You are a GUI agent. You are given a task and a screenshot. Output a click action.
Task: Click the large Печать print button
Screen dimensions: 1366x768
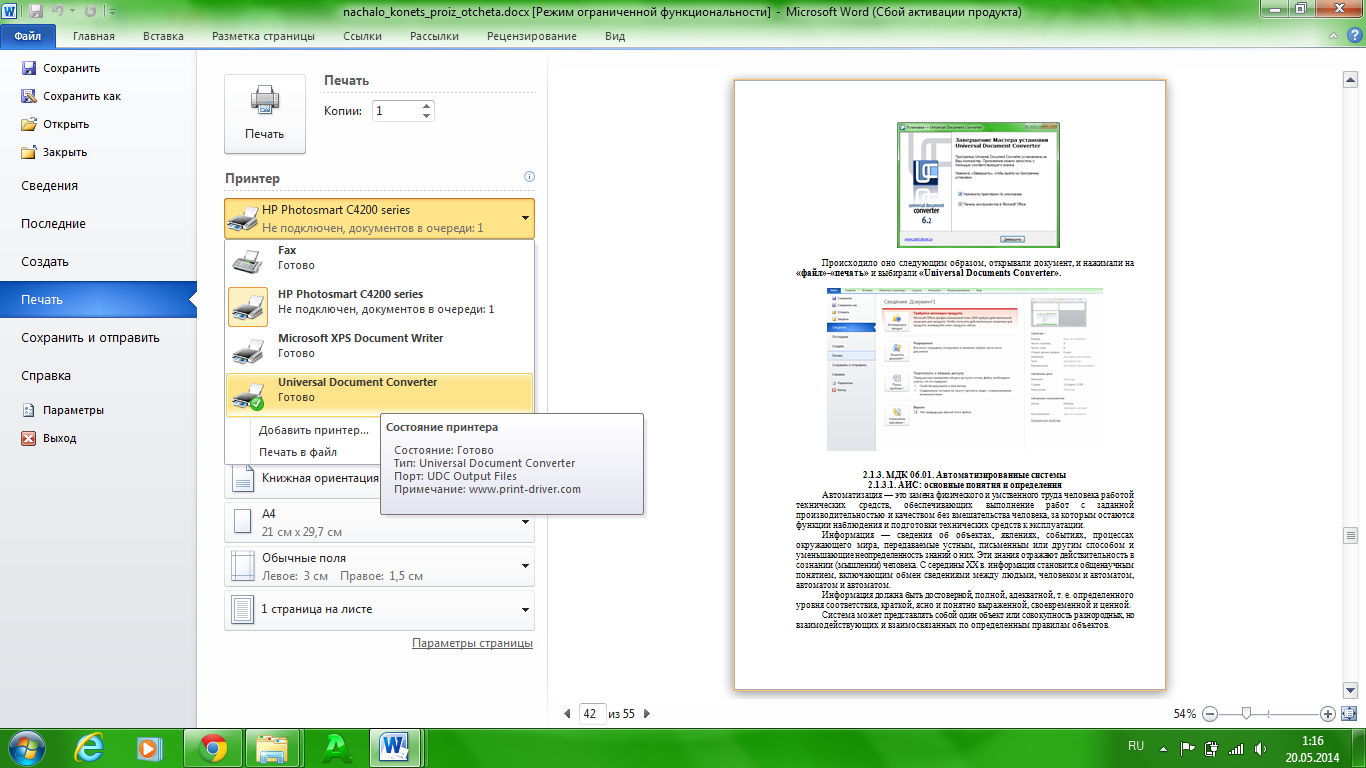click(x=265, y=114)
